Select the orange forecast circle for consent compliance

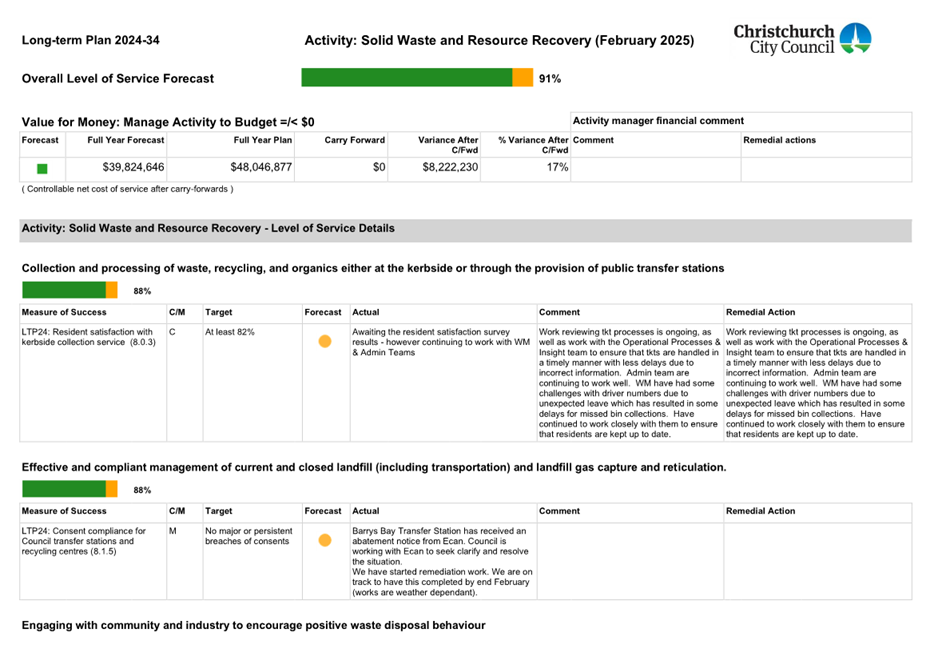(324, 541)
